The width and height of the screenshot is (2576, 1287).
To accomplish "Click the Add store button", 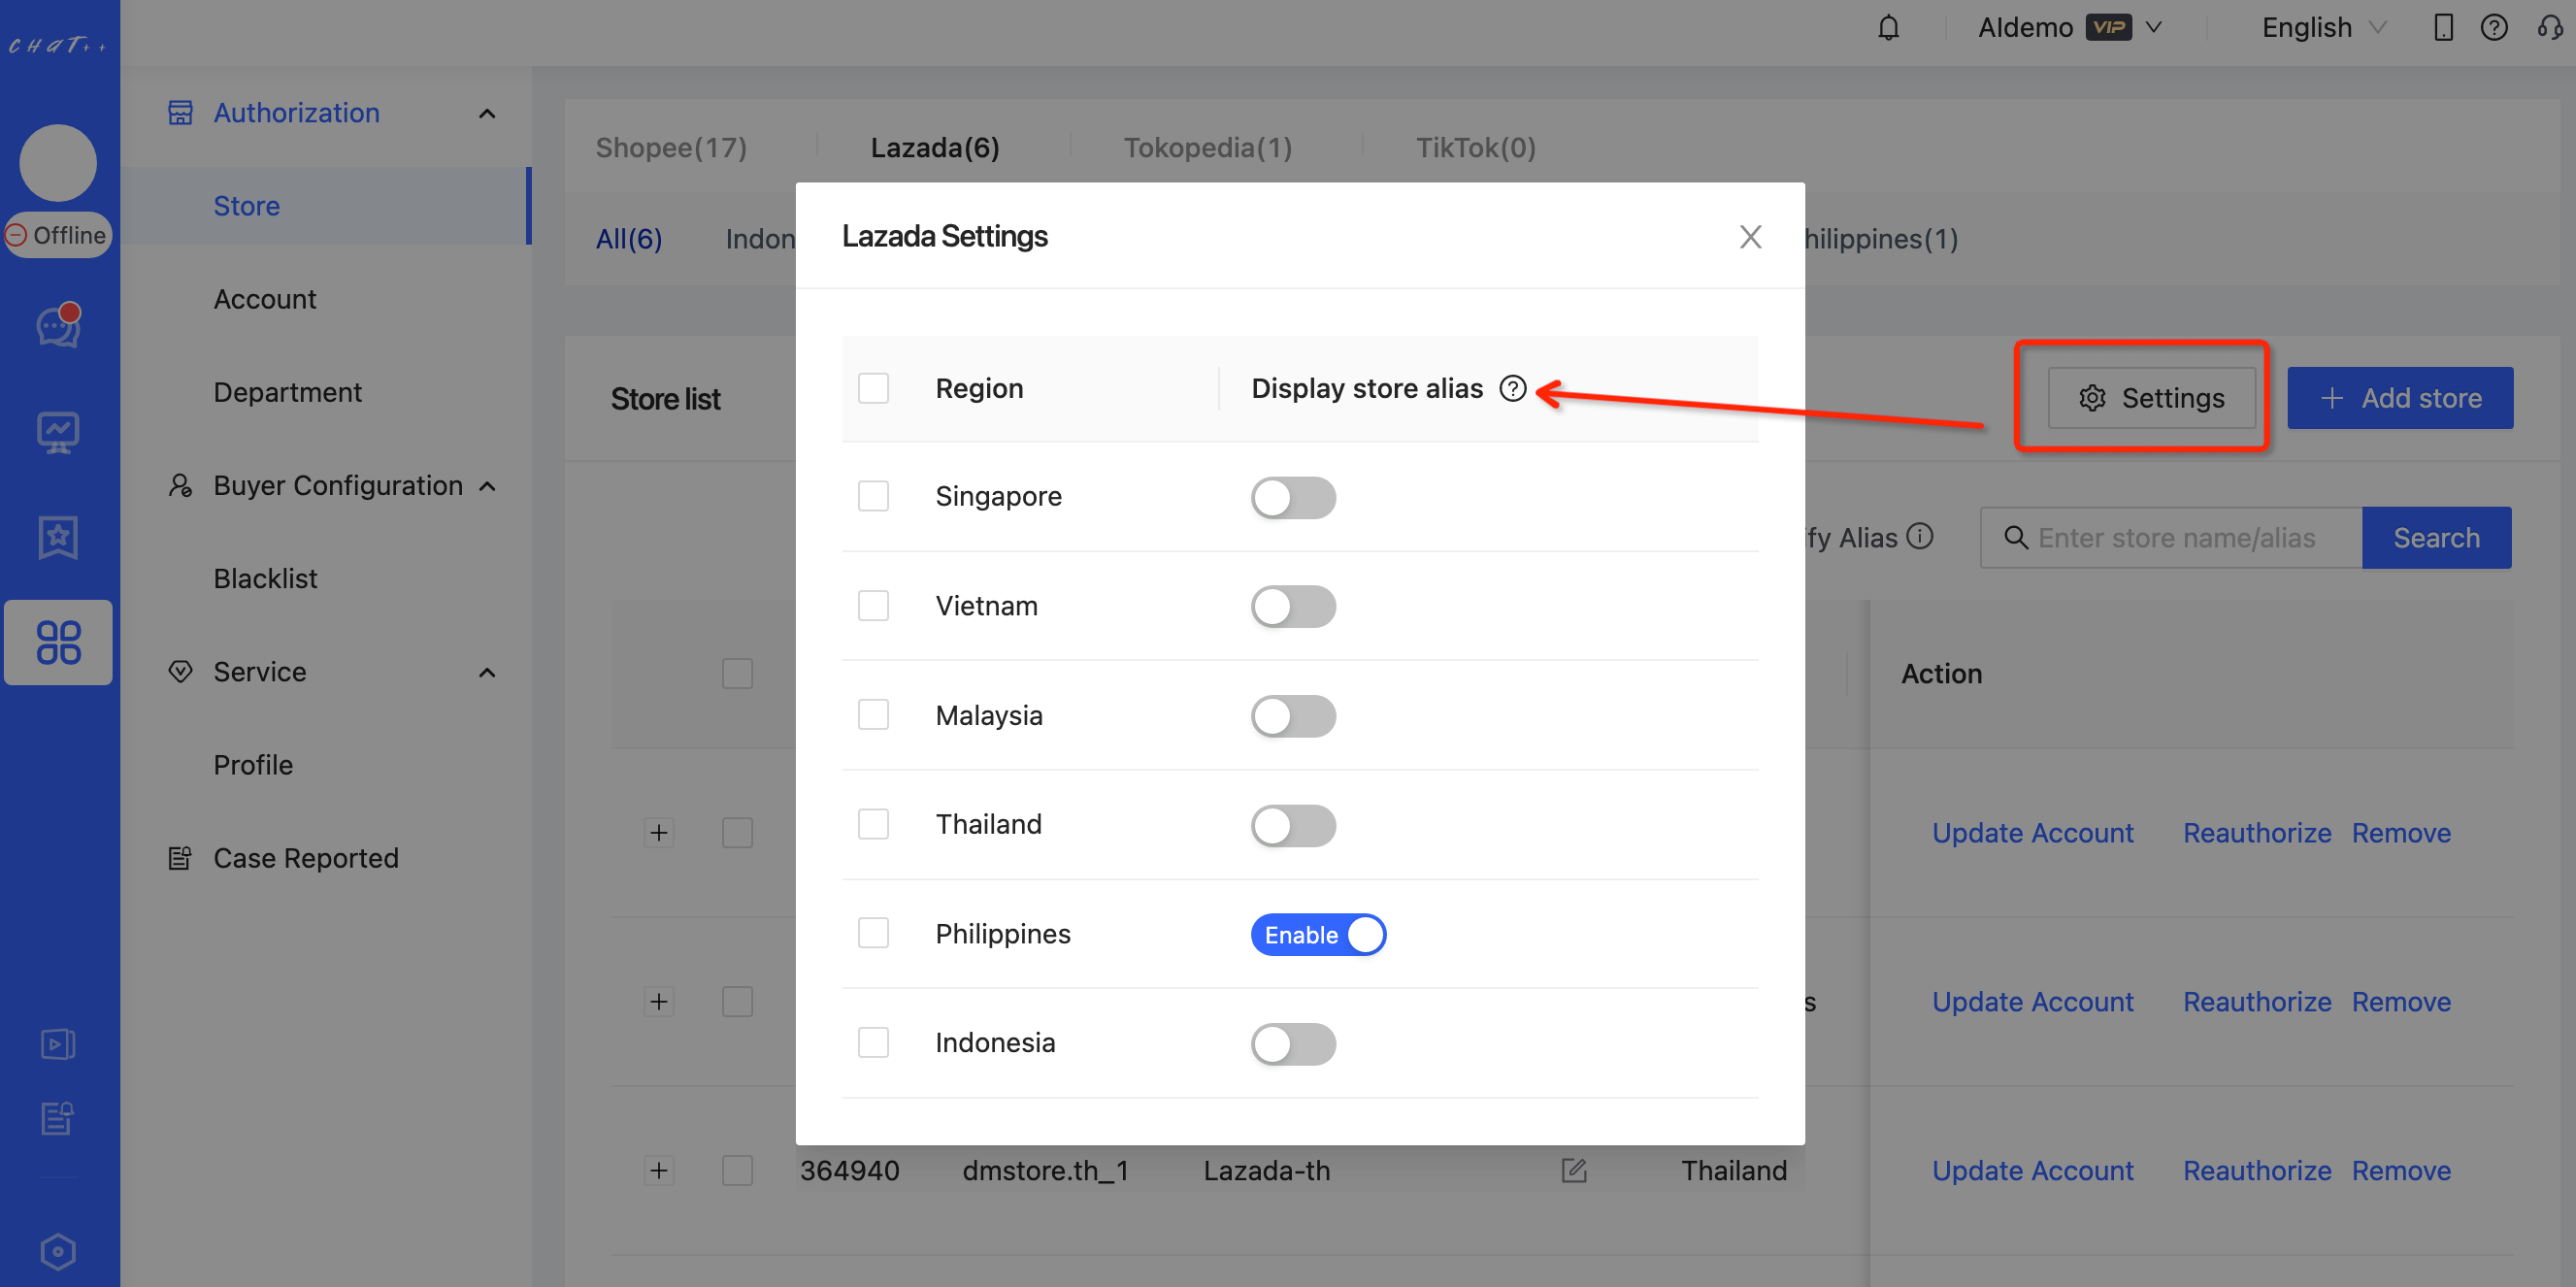I will coord(2399,398).
